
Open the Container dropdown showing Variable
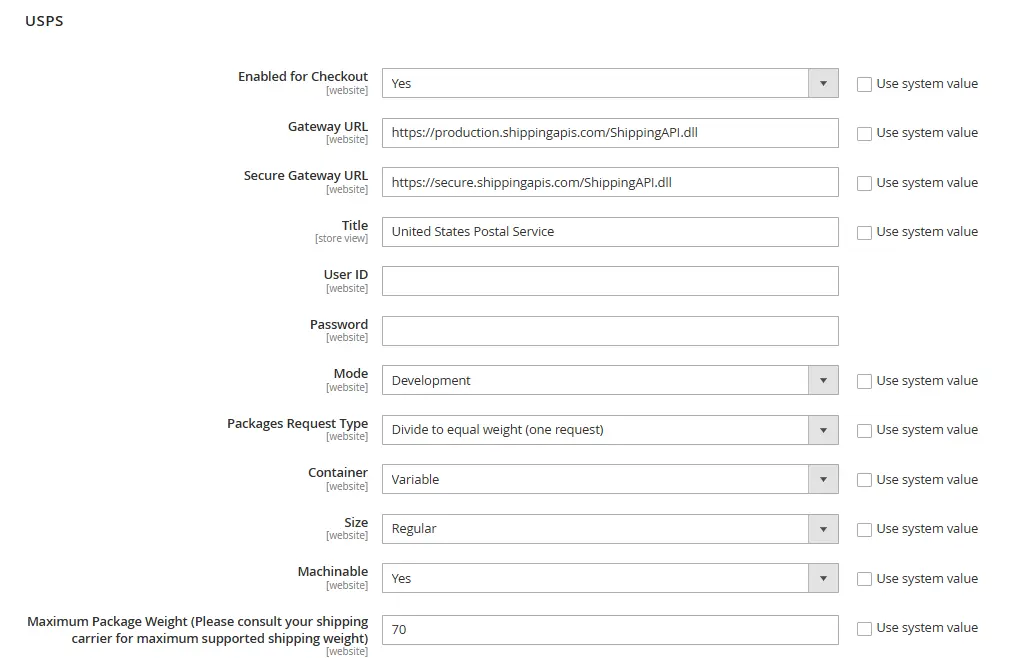click(823, 479)
